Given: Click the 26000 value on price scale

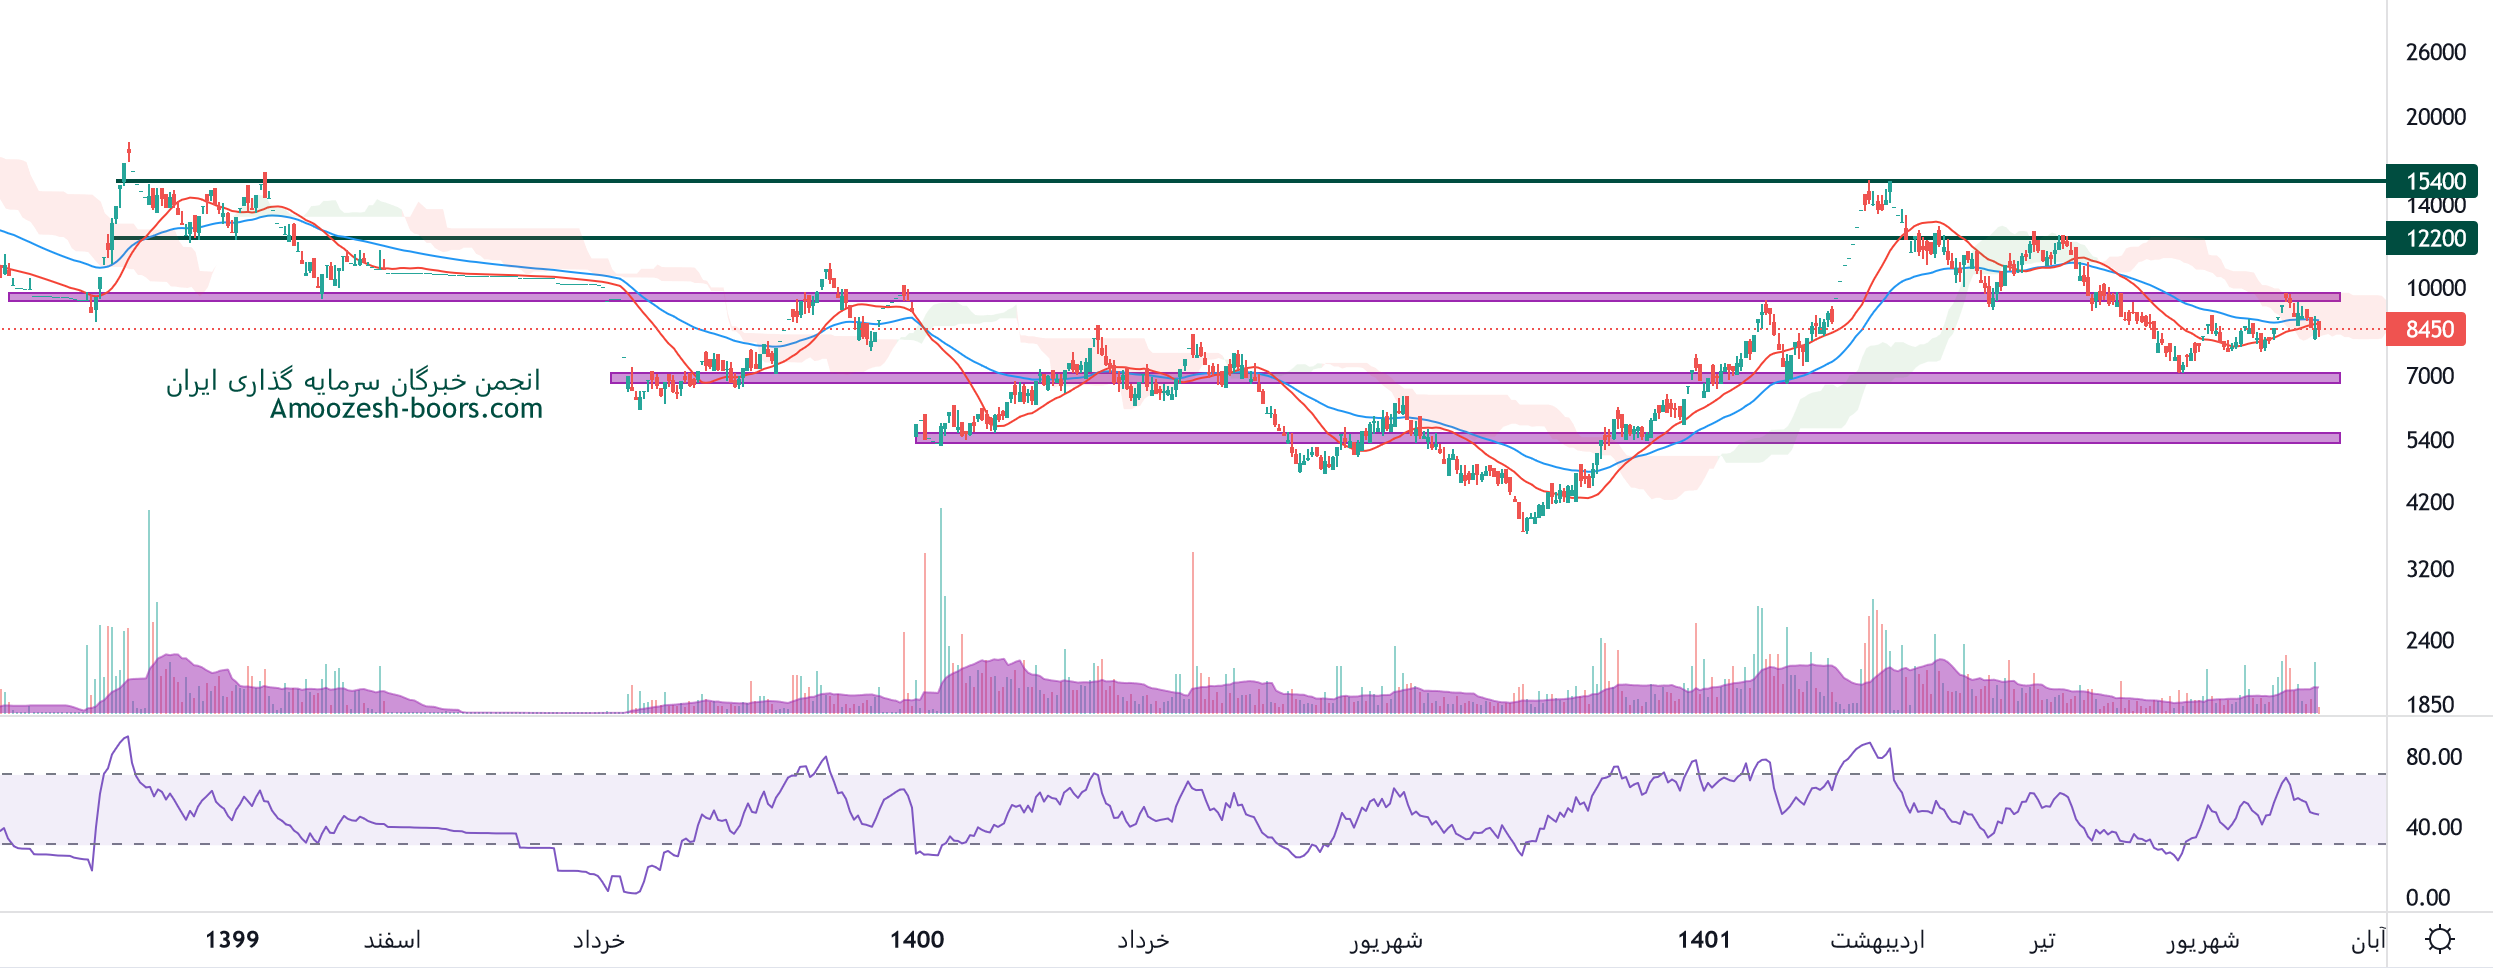Looking at the screenshot, I should 2435,52.
